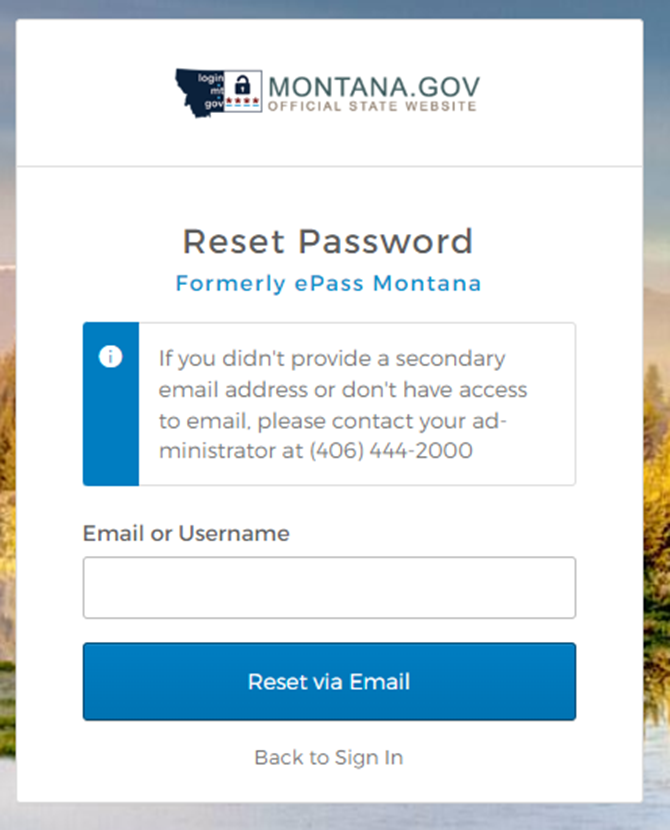Image resolution: width=670 pixels, height=830 pixels.
Task: Click the full Montana.gov logo banner
Action: [x=329, y=90]
